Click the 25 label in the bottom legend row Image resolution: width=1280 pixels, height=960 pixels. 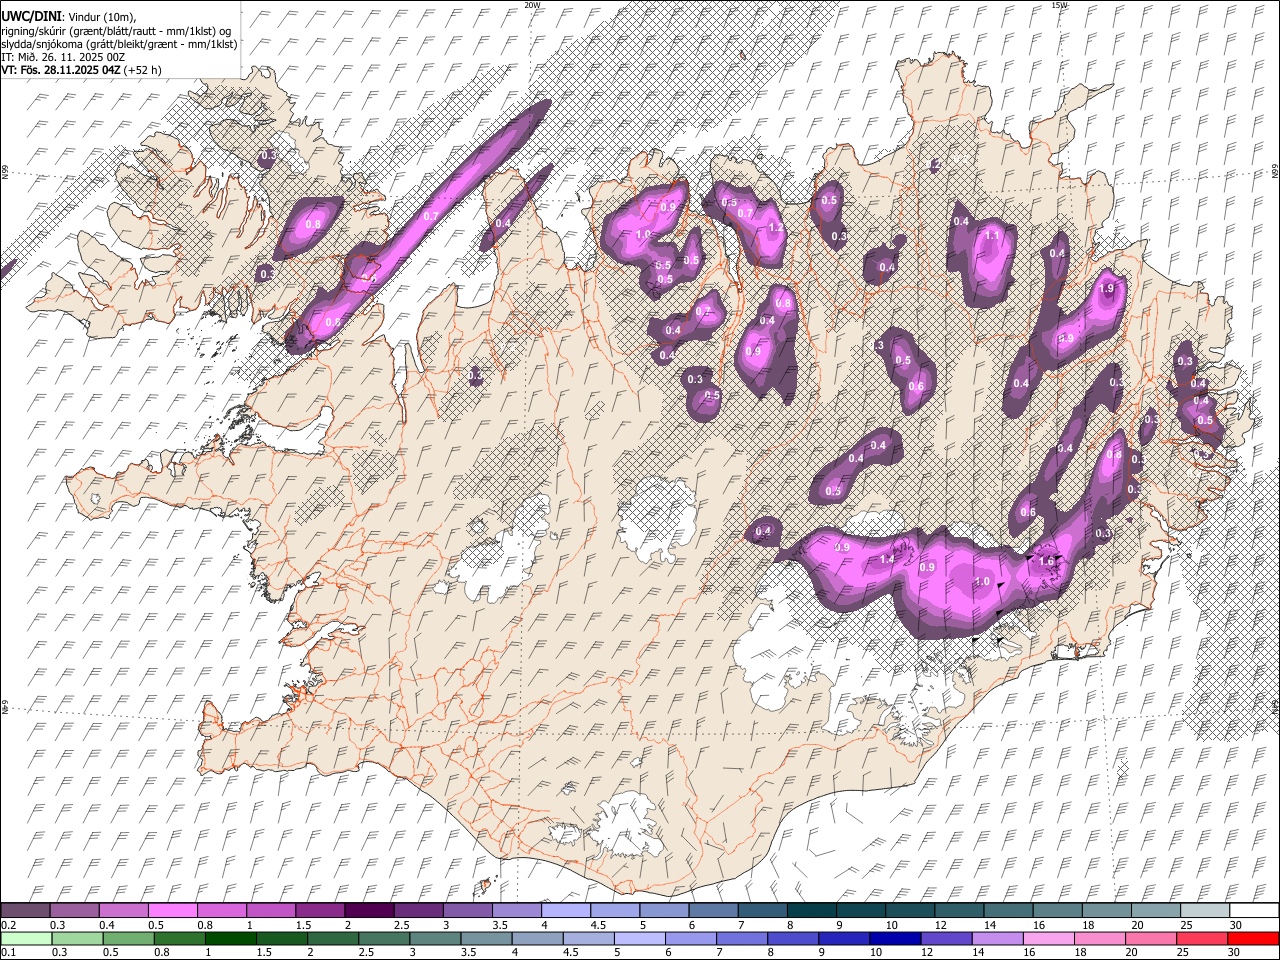[x=1183, y=952]
